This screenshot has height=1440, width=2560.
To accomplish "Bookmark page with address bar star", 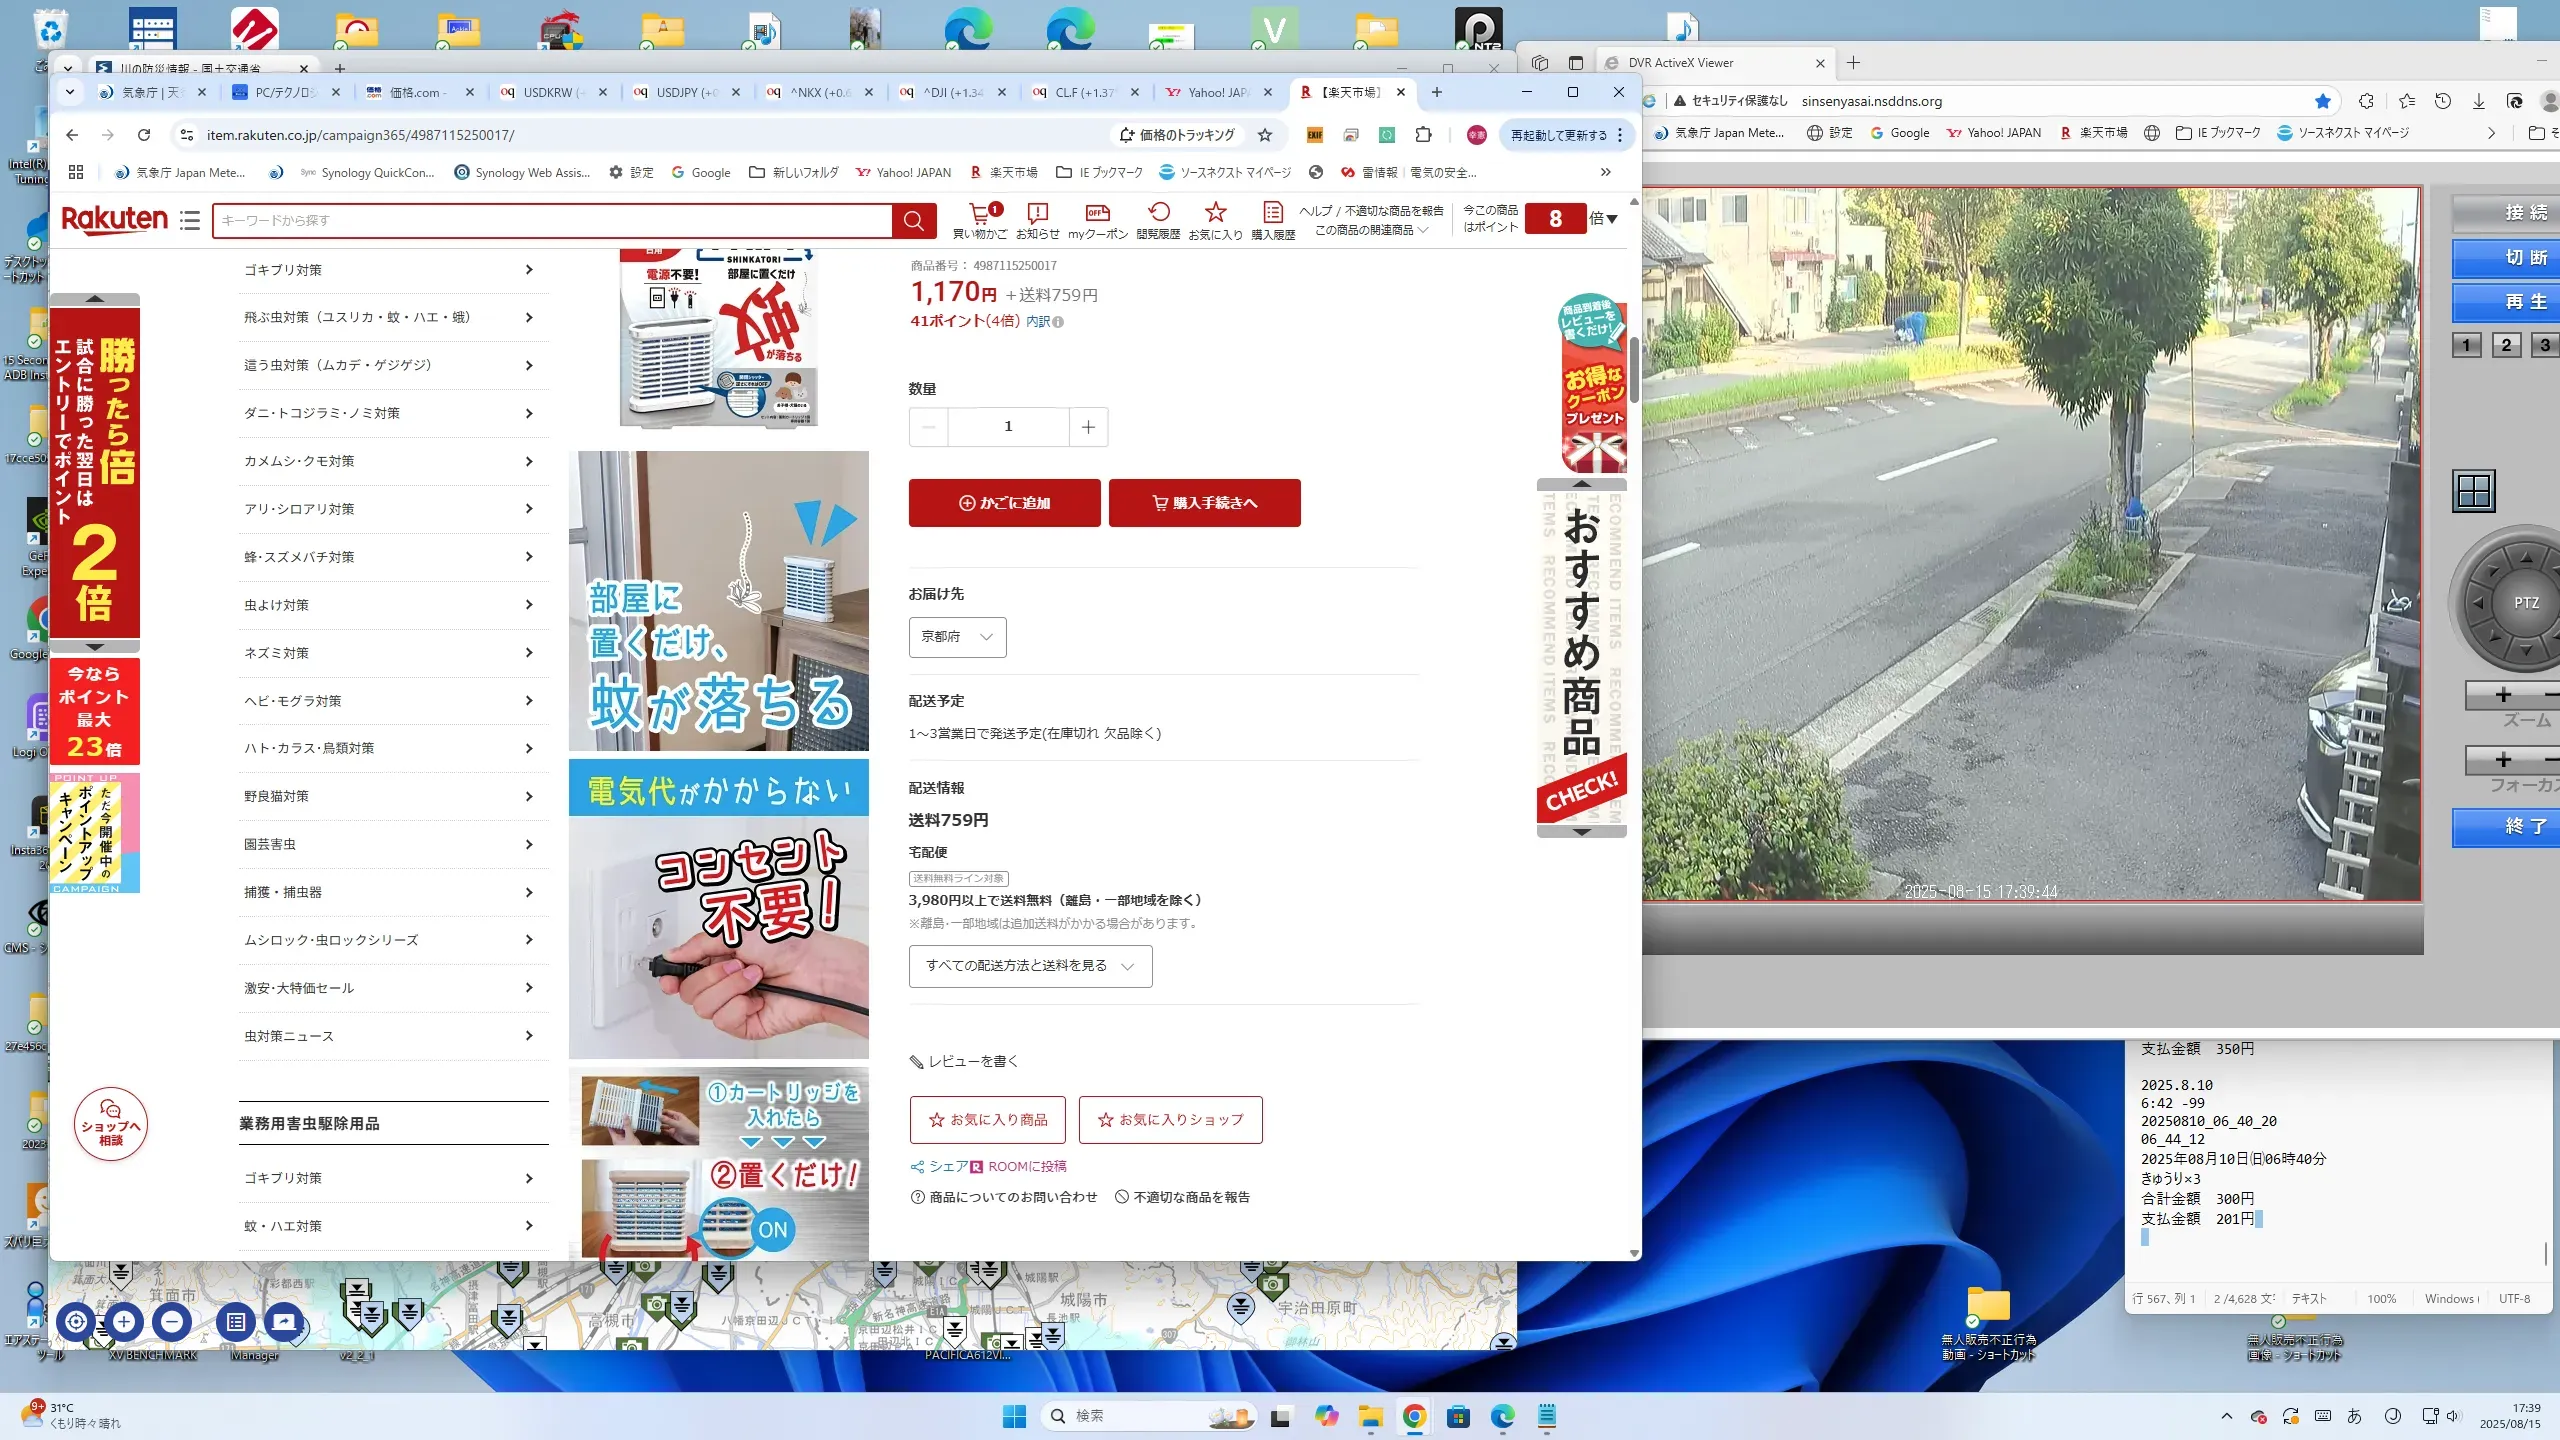I will point(1265,135).
